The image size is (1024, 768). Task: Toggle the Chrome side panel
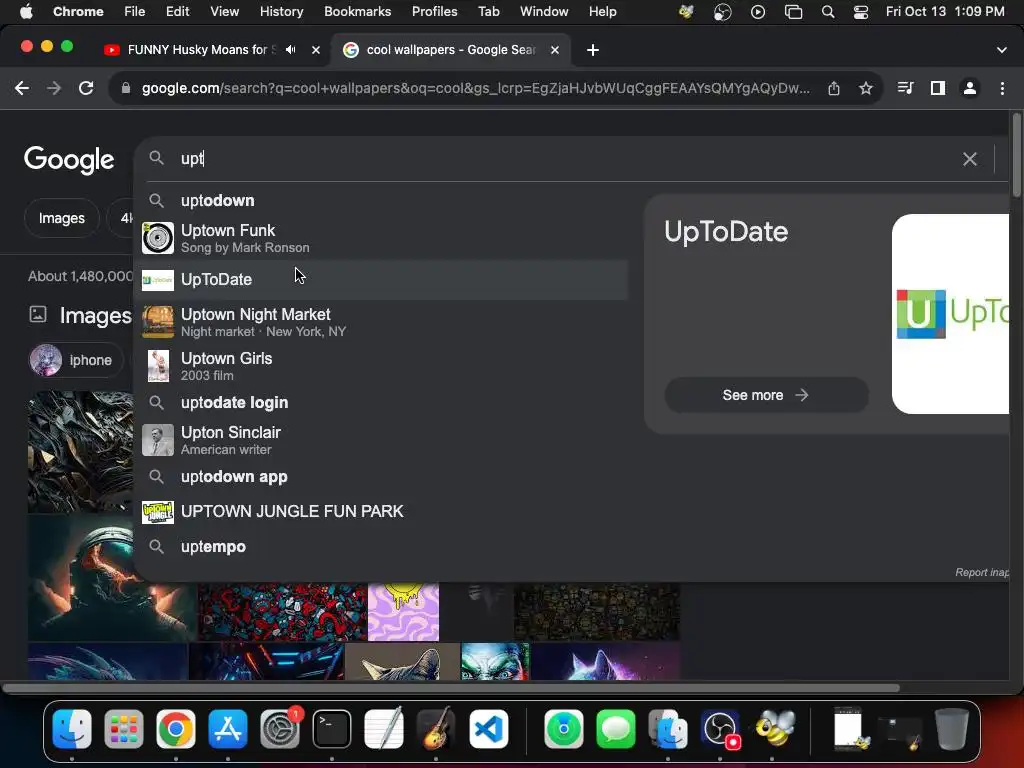(938, 88)
